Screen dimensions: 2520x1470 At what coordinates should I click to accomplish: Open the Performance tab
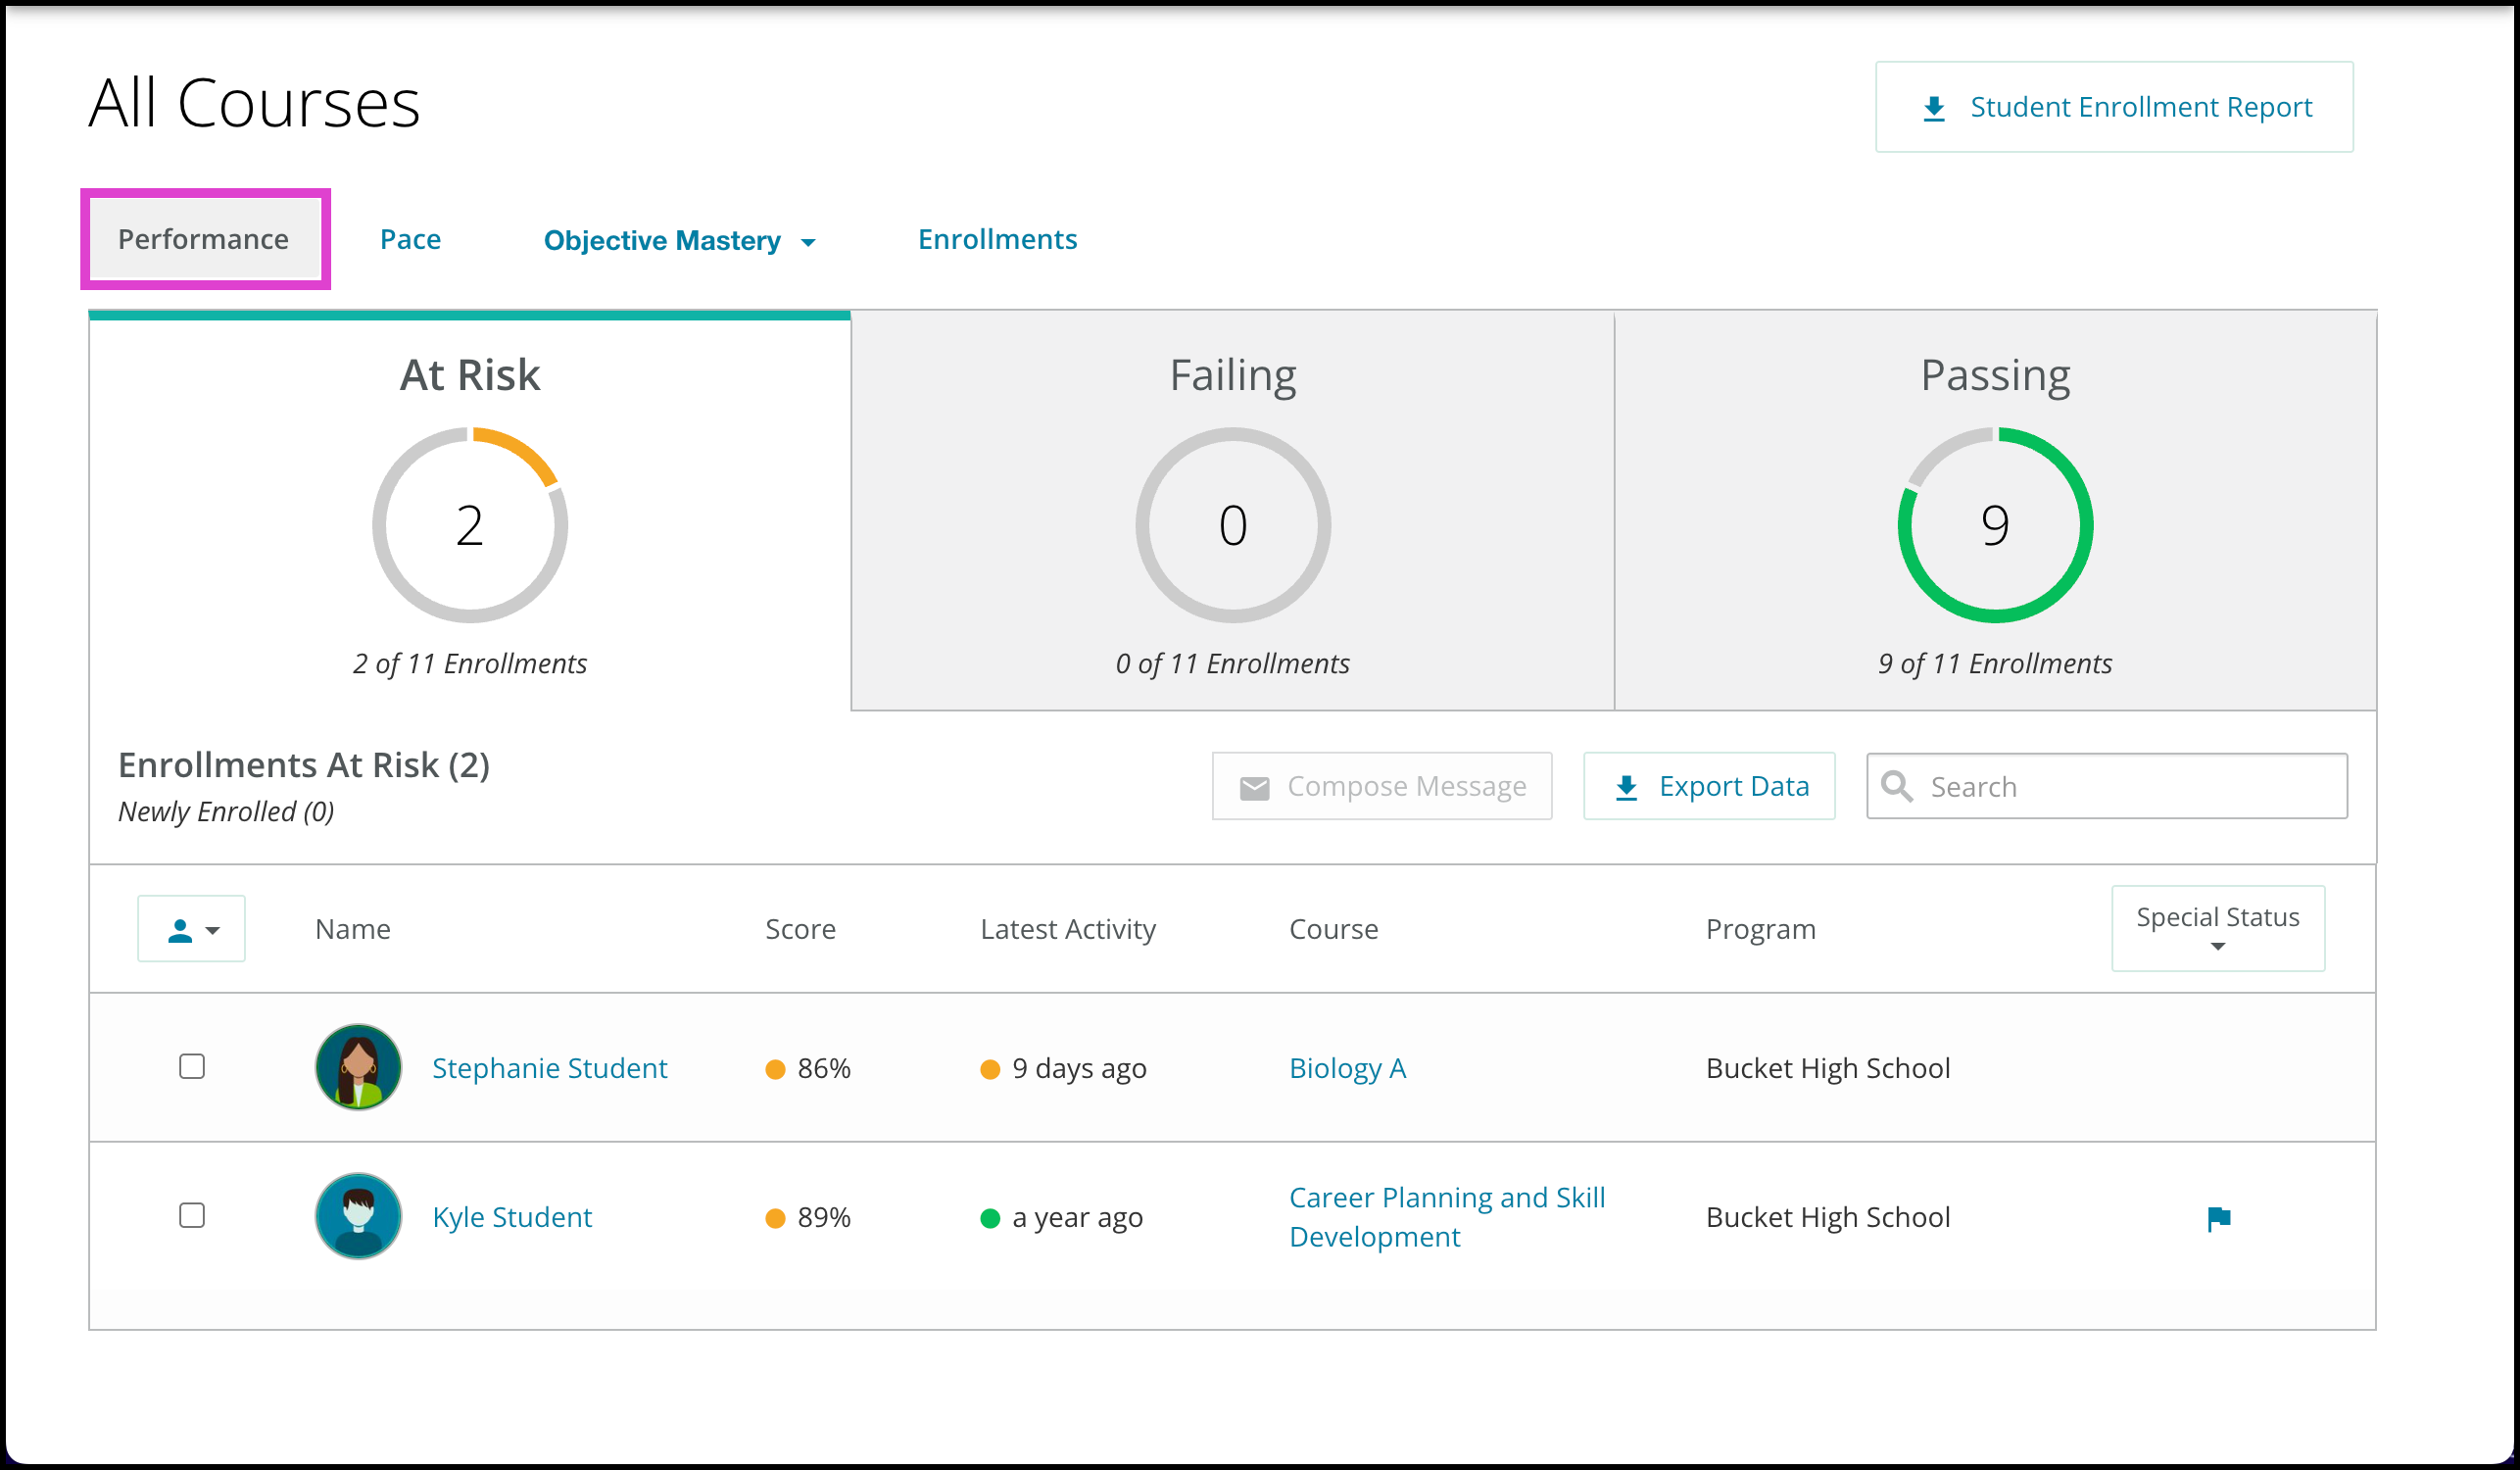204,239
